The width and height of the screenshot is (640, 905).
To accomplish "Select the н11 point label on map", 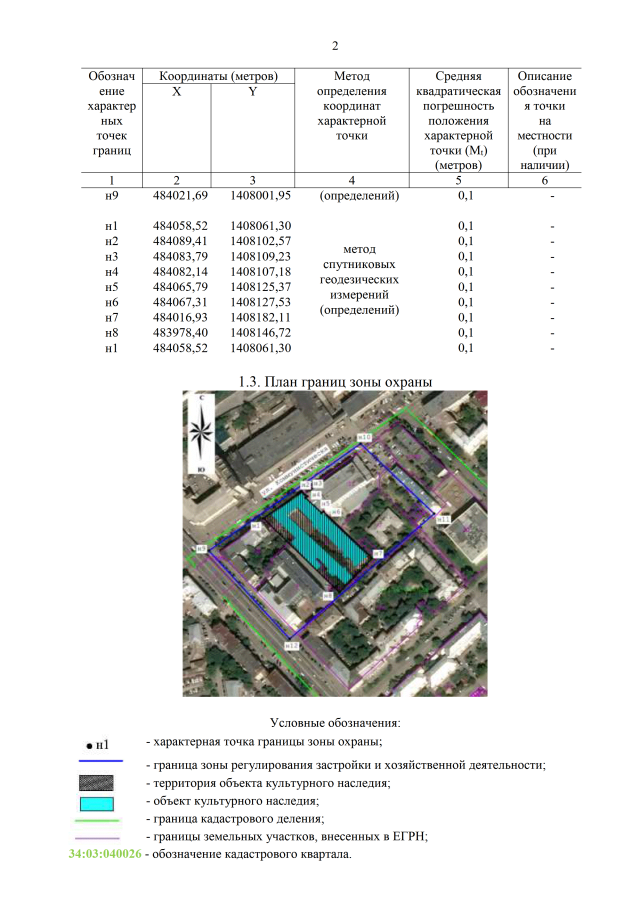I will 444,518.
